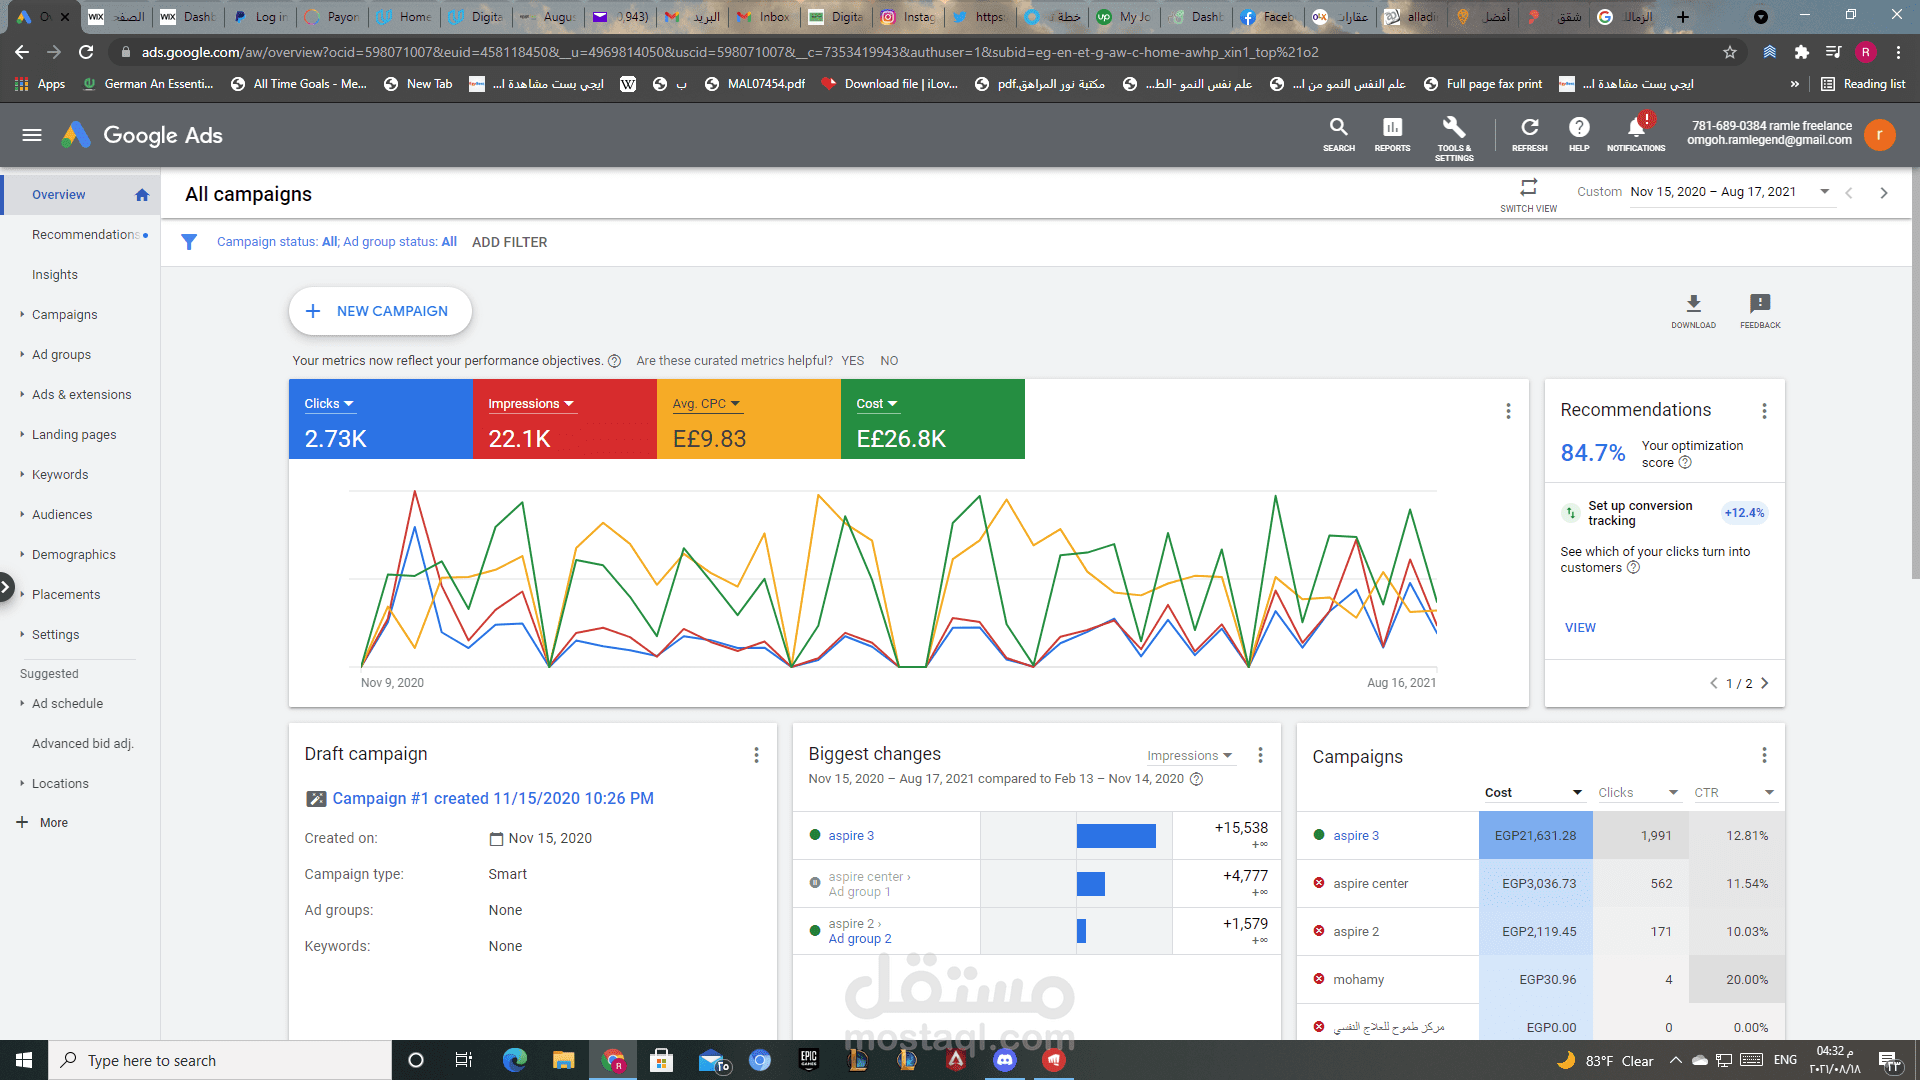Open Biggest changes three-dot menu

click(1260, 755)
